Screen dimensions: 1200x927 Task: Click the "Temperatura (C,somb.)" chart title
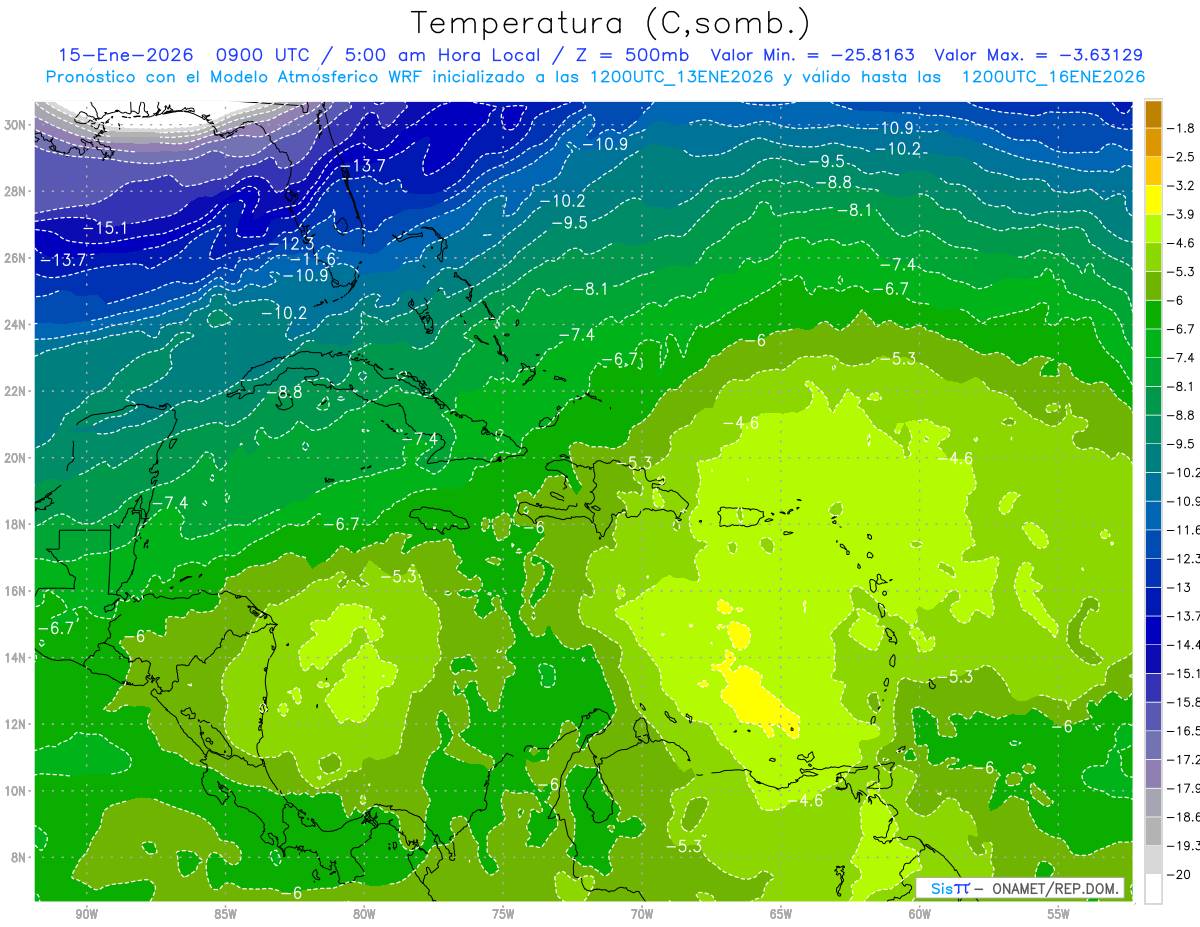tap(610, 23)
